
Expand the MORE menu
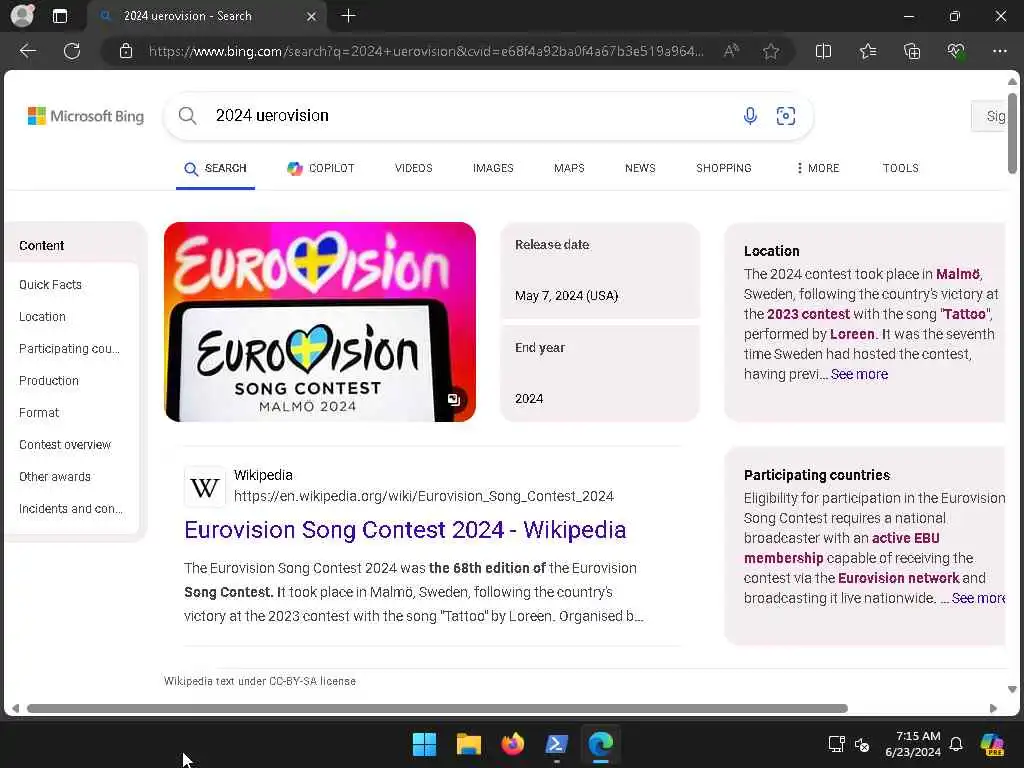tap(818, 168)
